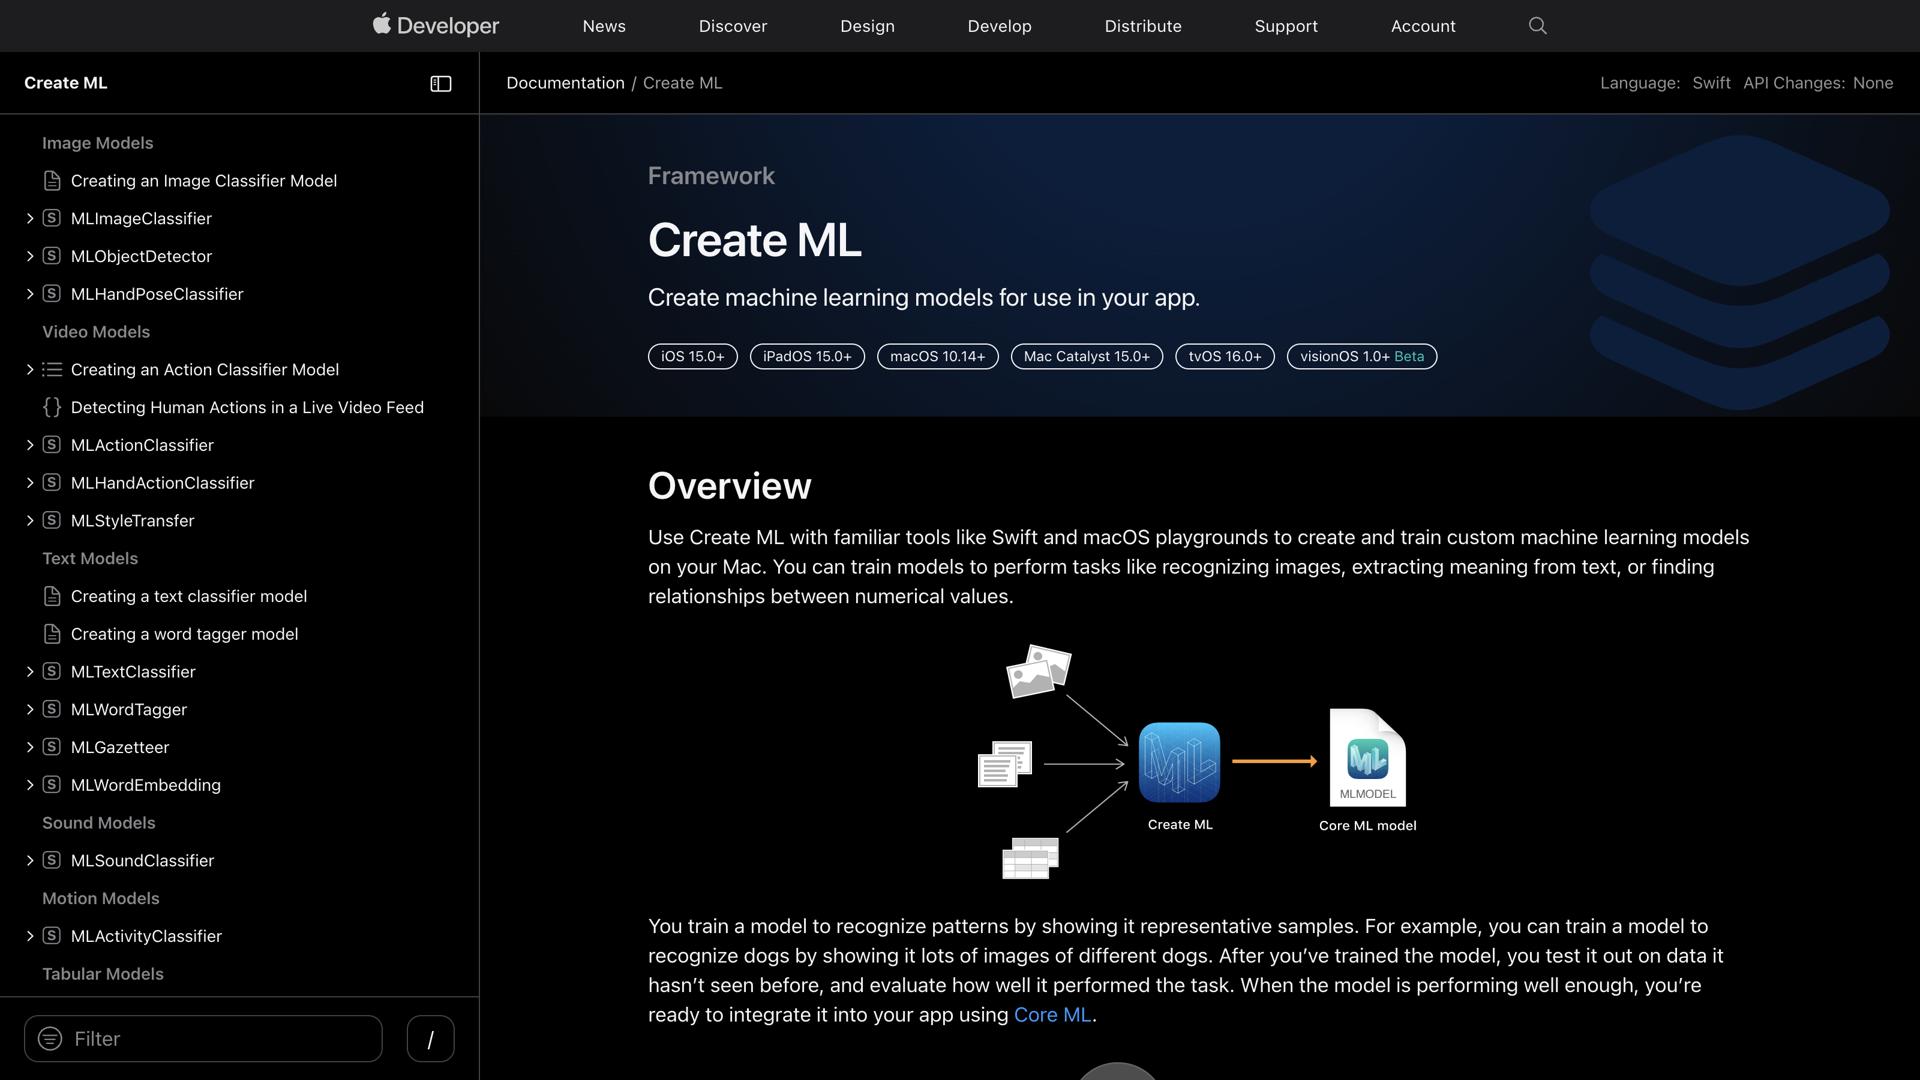Switch Language from Swift
This screenshot has height=1080, width=1920.
point(1711,83)
